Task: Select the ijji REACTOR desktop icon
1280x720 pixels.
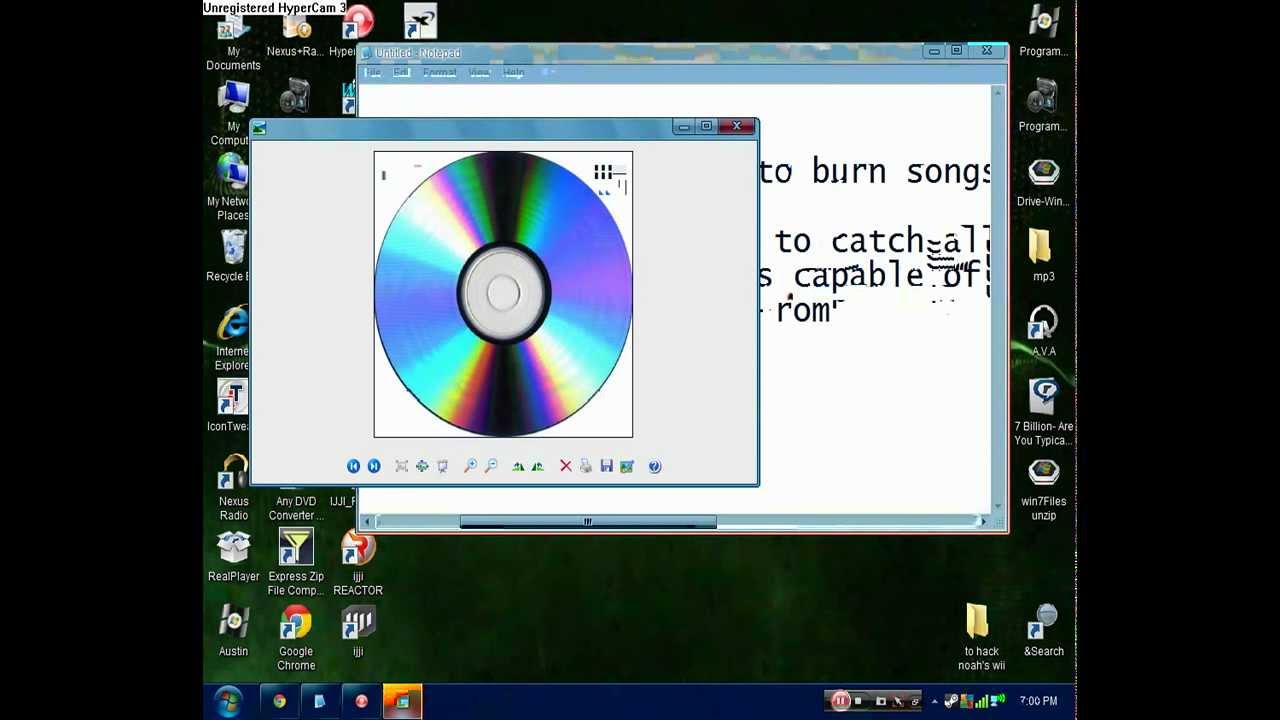Action: (x=358, y=563)
